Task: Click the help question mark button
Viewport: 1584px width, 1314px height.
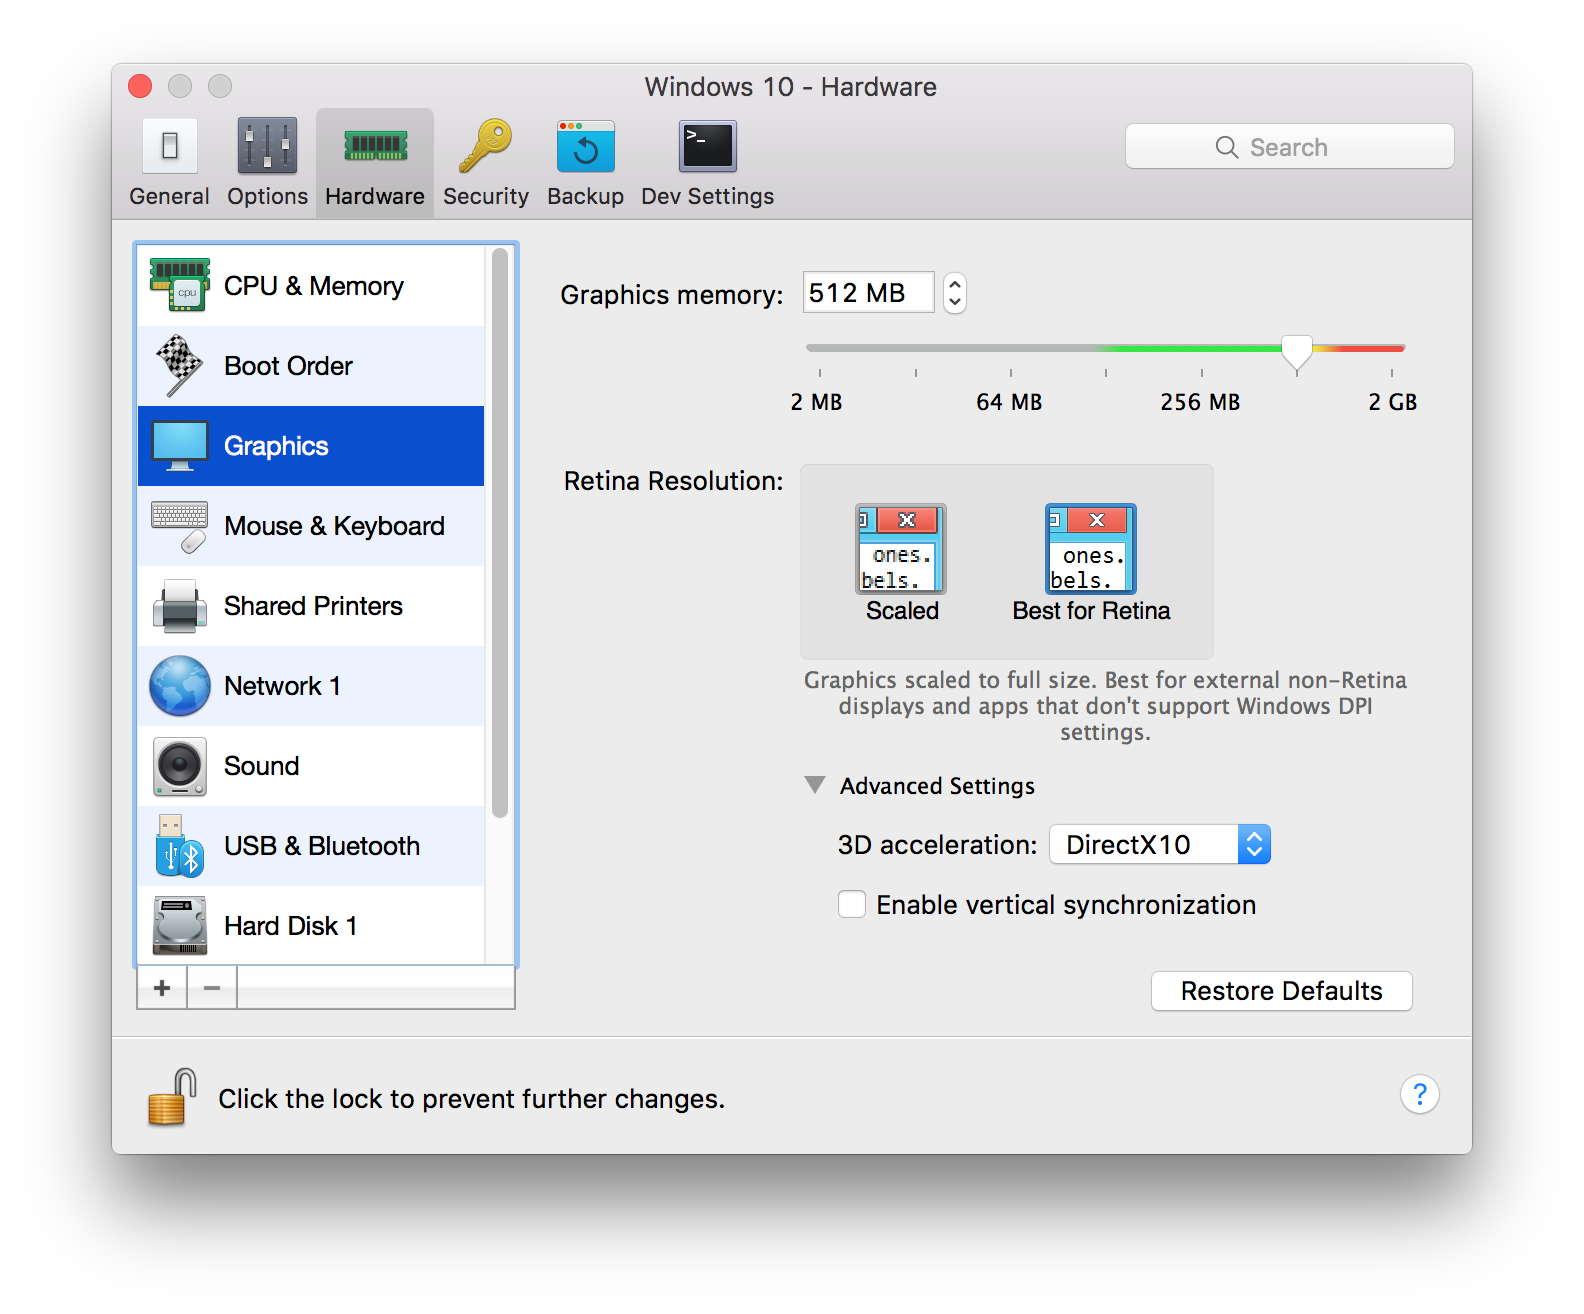Action: 1419,1094
